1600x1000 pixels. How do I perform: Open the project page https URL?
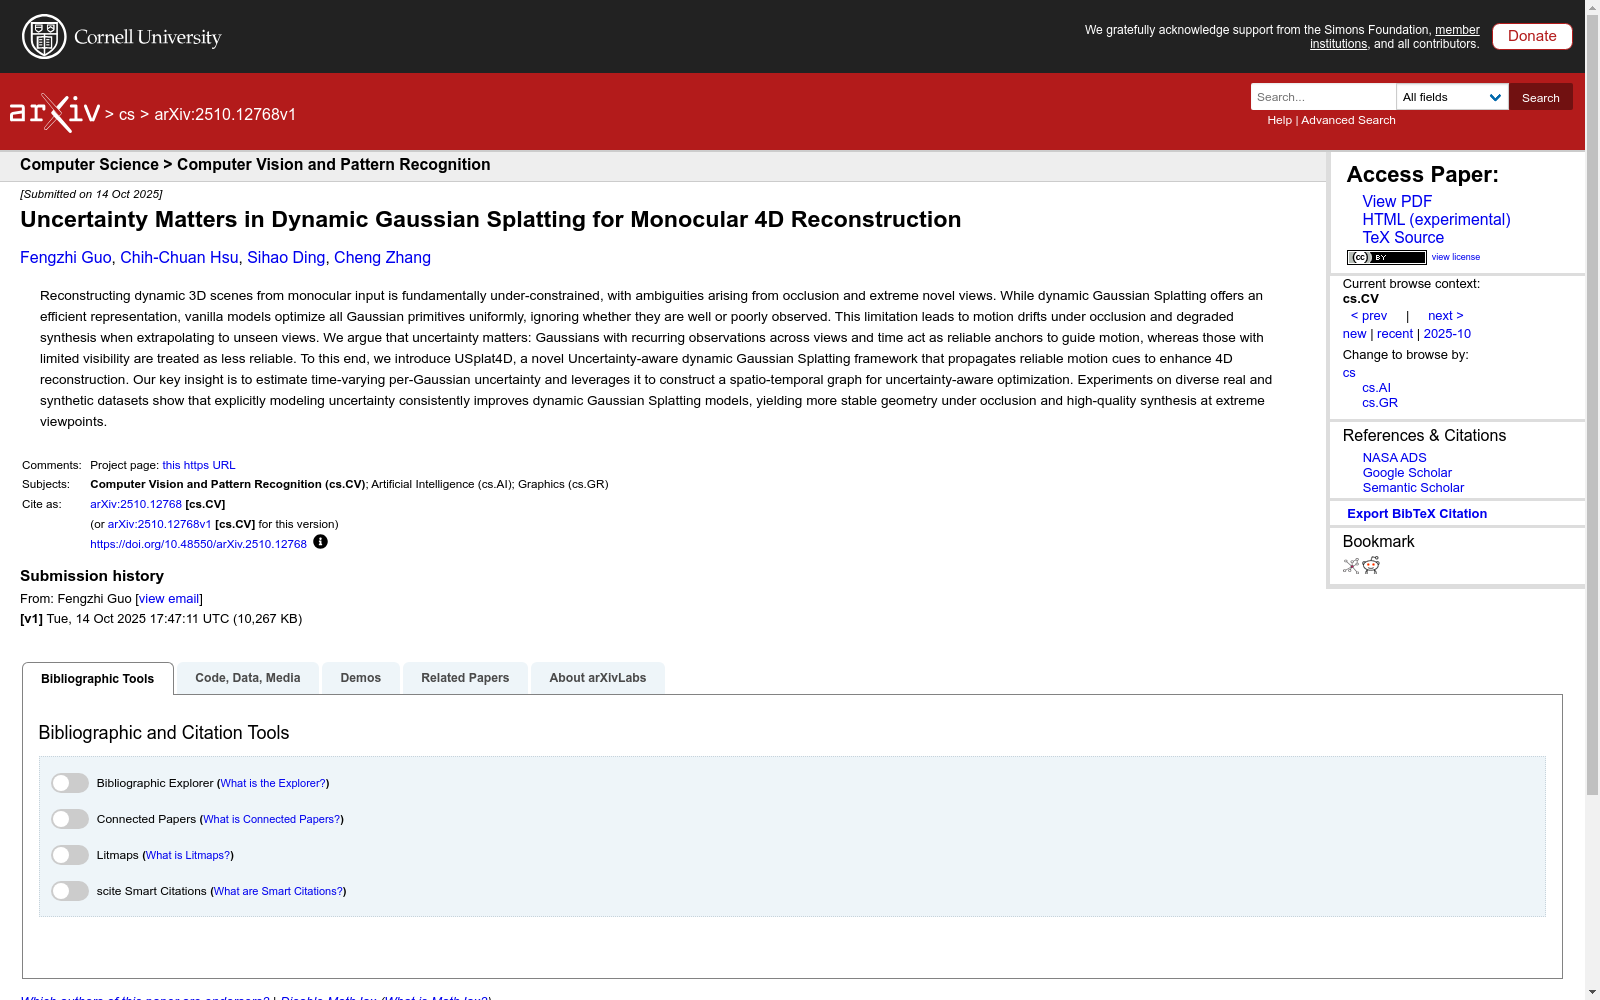199,465
